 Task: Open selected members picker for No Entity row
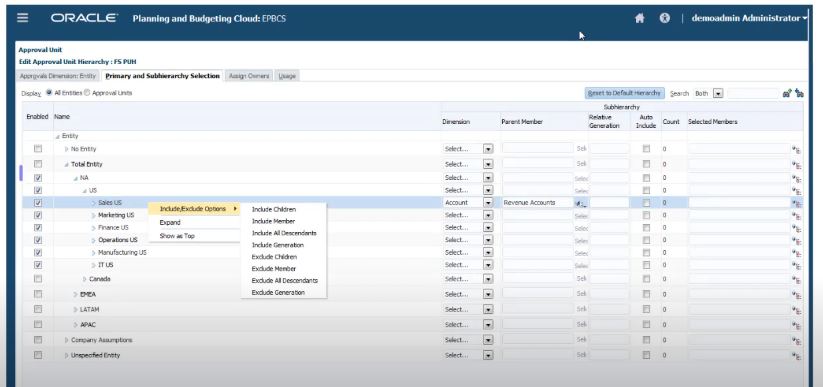coord(797,150)
